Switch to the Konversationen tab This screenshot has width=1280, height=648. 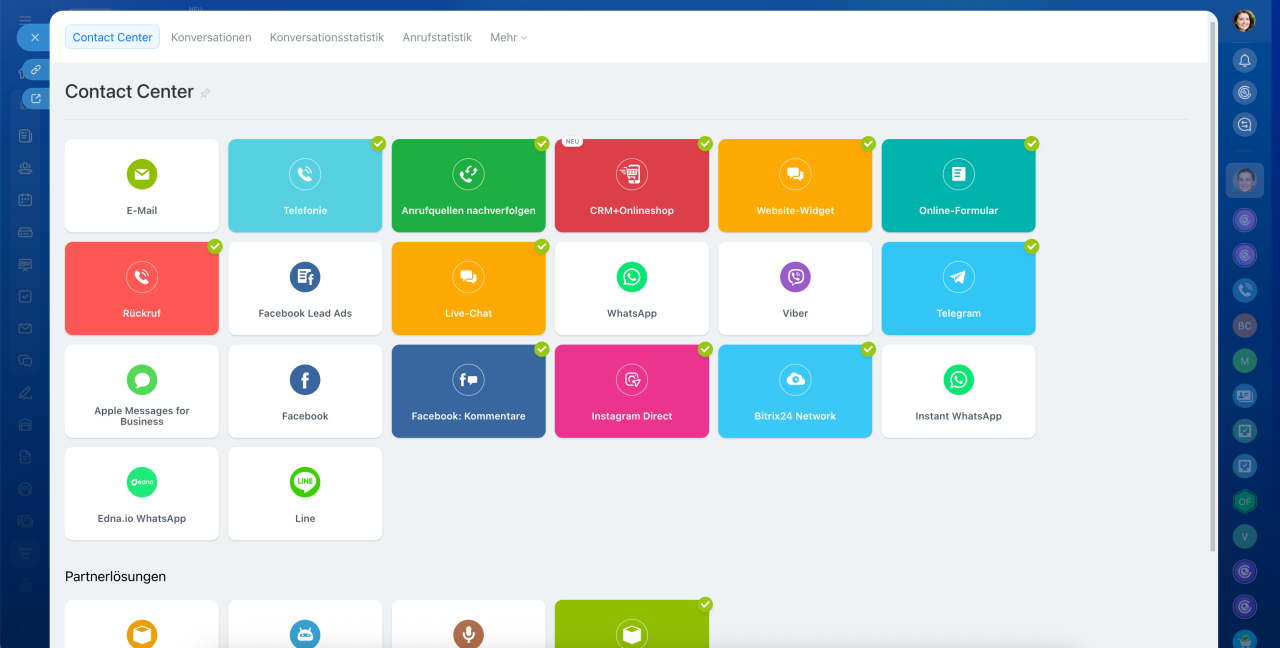click(211, 37)
